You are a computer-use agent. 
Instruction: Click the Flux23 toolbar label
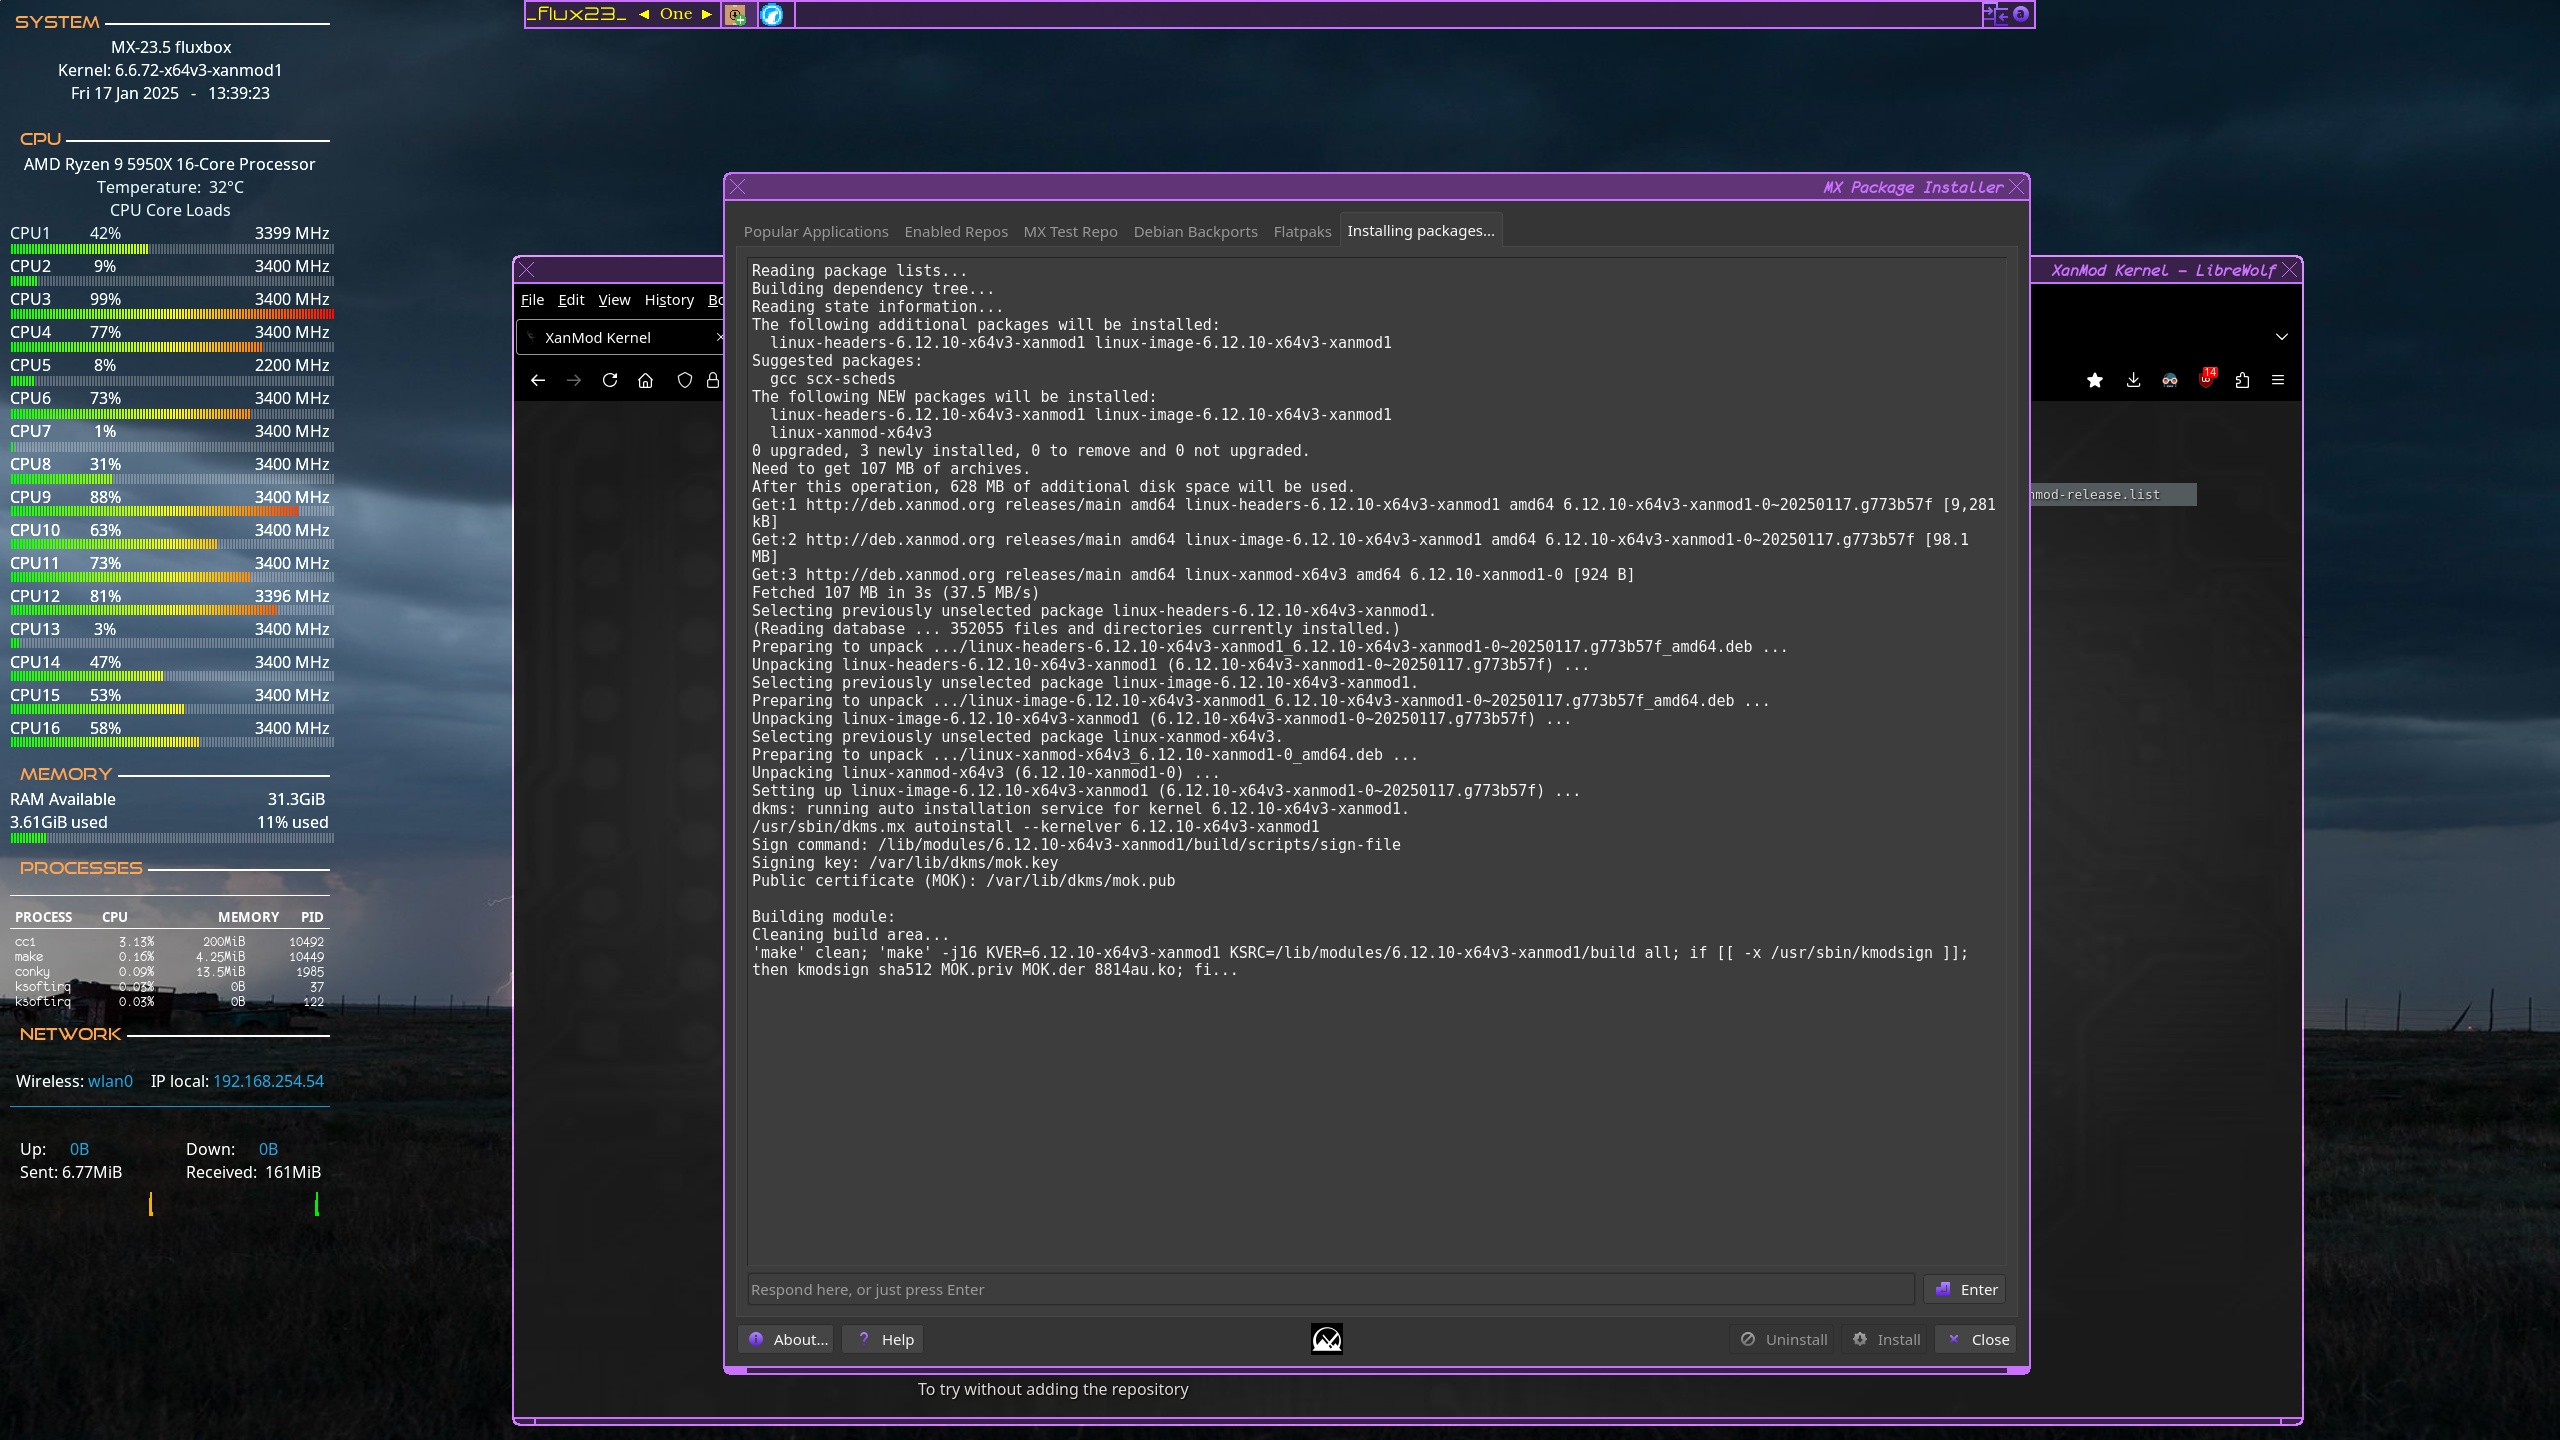(577, 14)
